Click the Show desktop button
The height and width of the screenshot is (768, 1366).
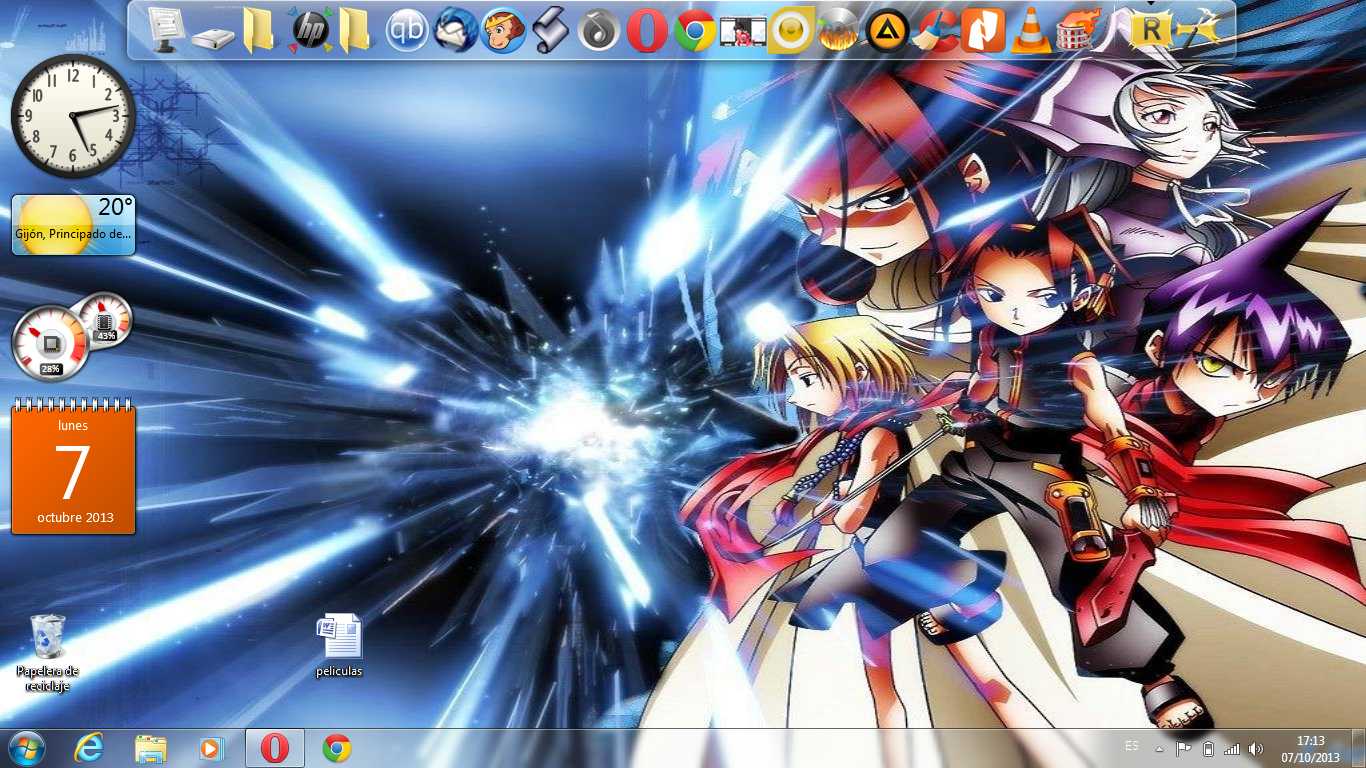coord(1358,748)
